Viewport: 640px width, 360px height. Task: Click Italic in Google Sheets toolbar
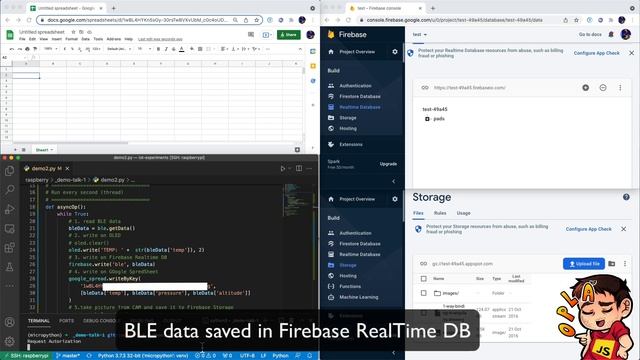coord(166,49)
